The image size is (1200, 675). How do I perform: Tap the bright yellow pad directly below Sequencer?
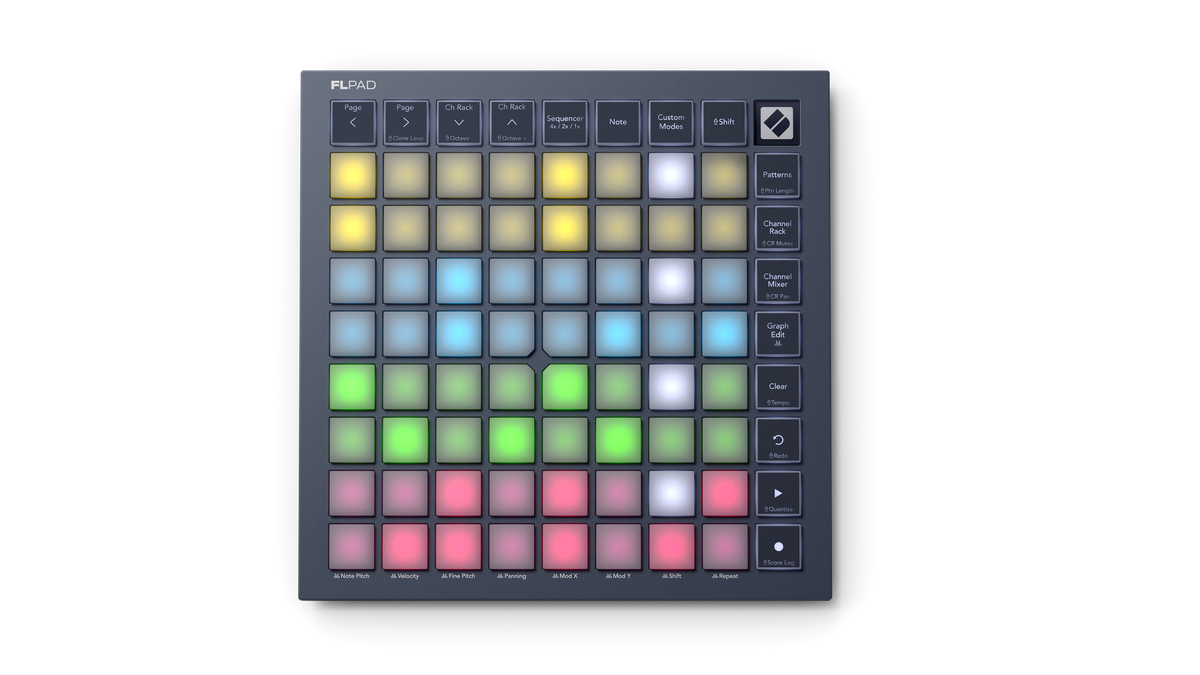tap(565, 175)
